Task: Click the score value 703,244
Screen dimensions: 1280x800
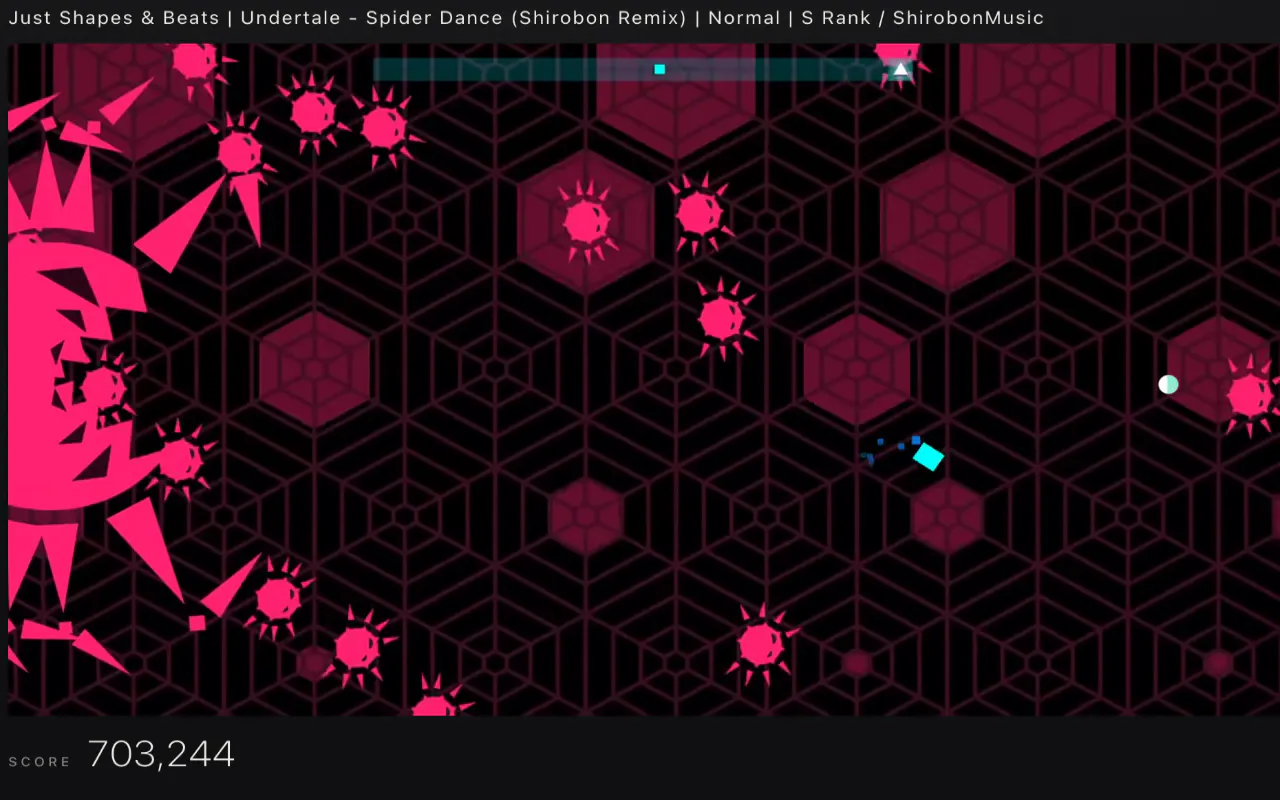Action: coord(161,754)
